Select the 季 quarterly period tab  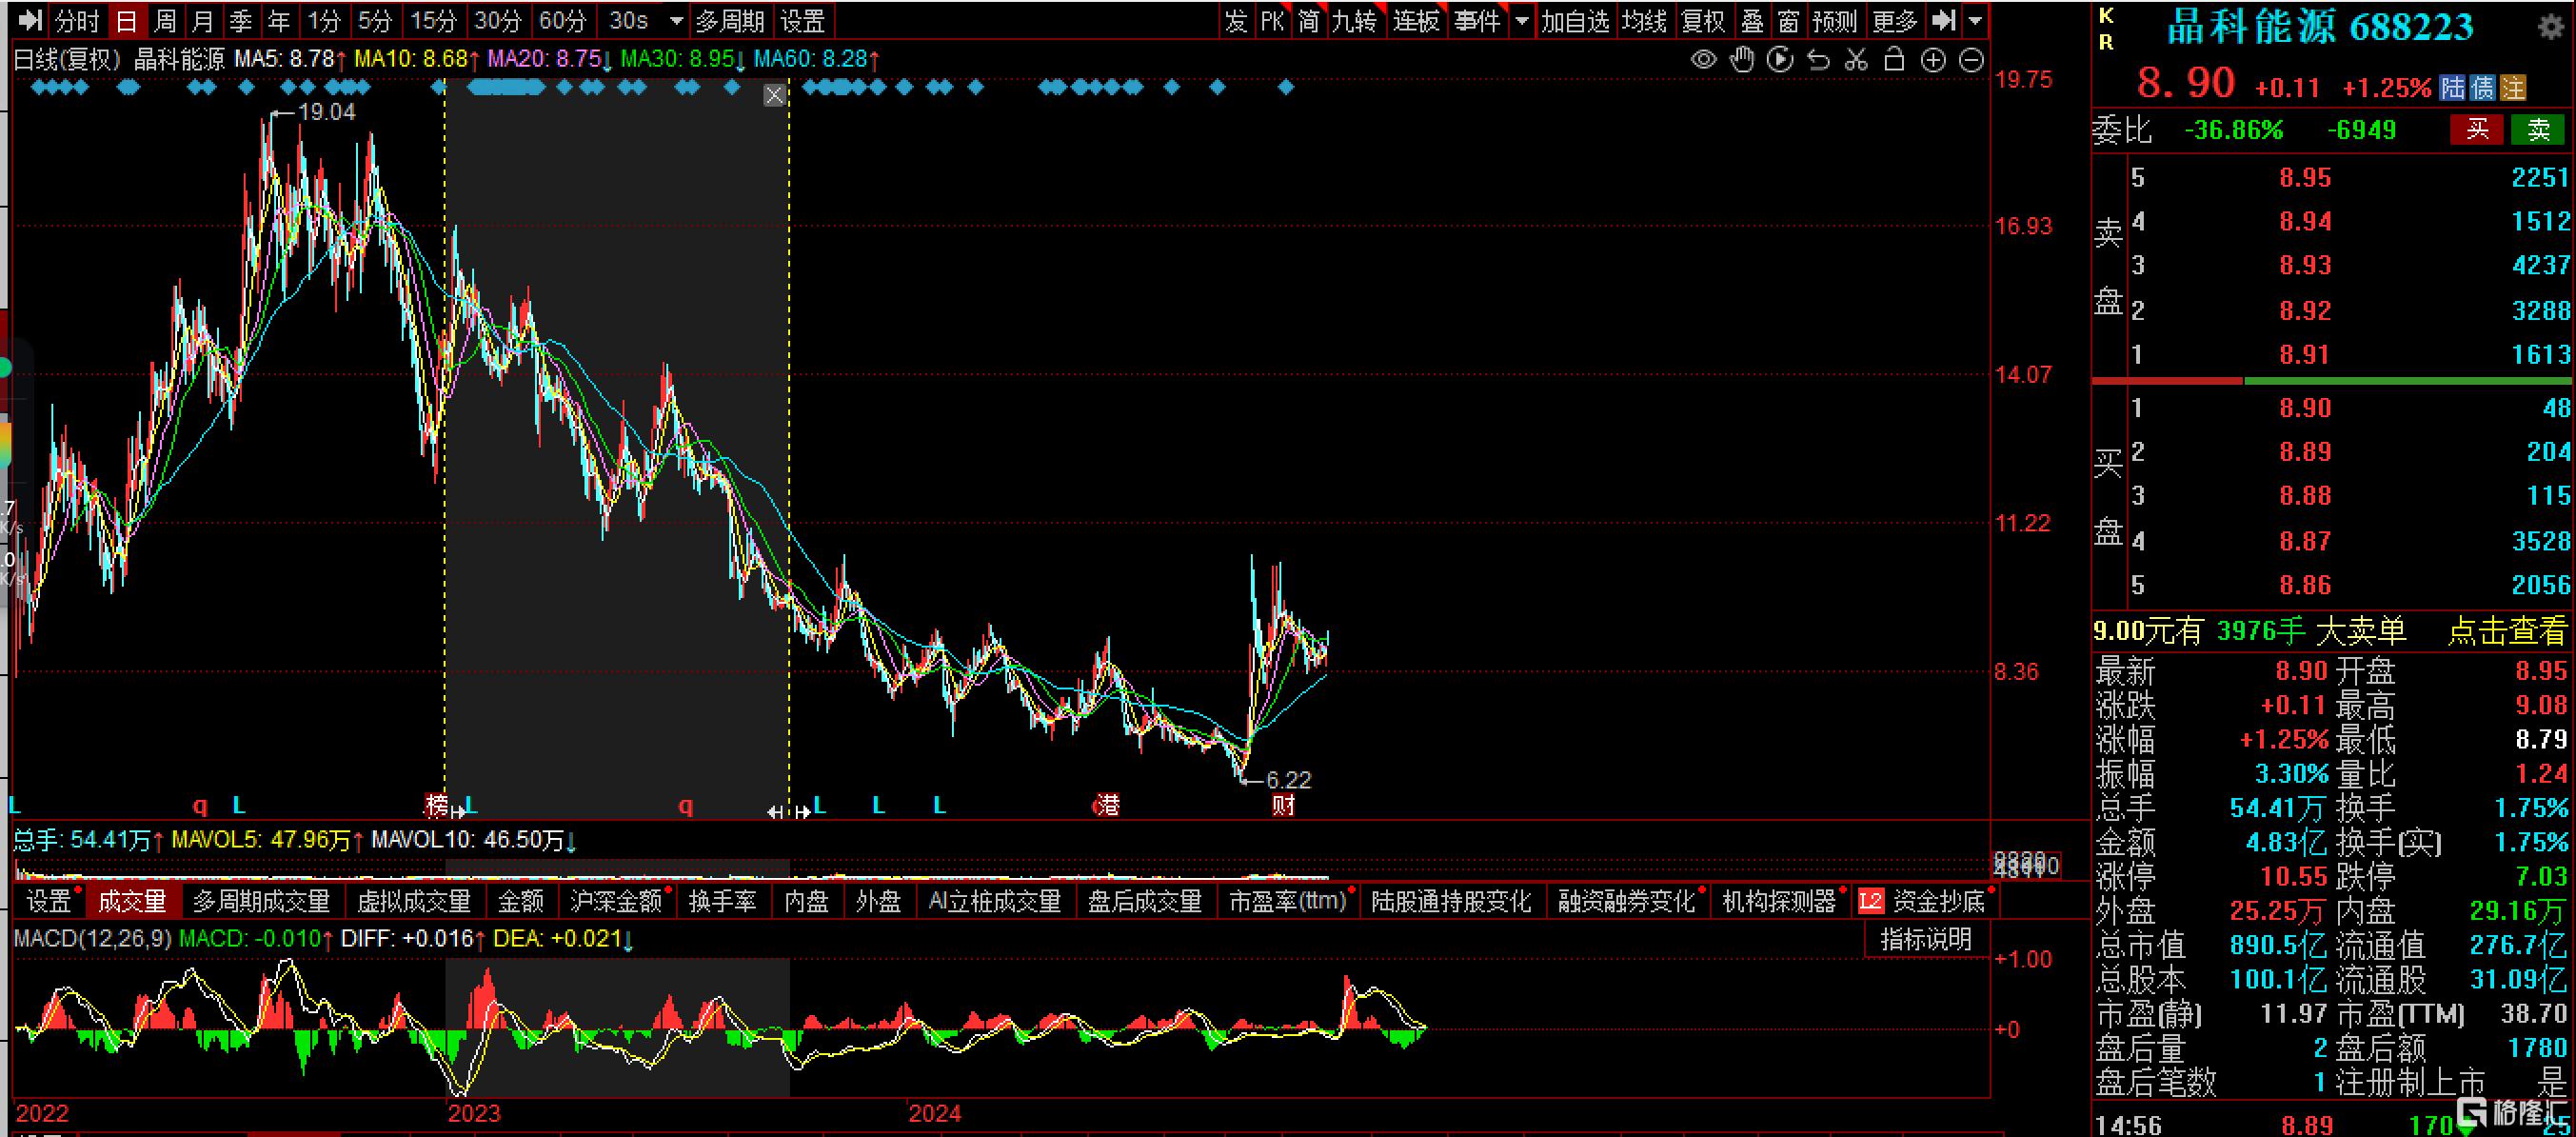241,20
